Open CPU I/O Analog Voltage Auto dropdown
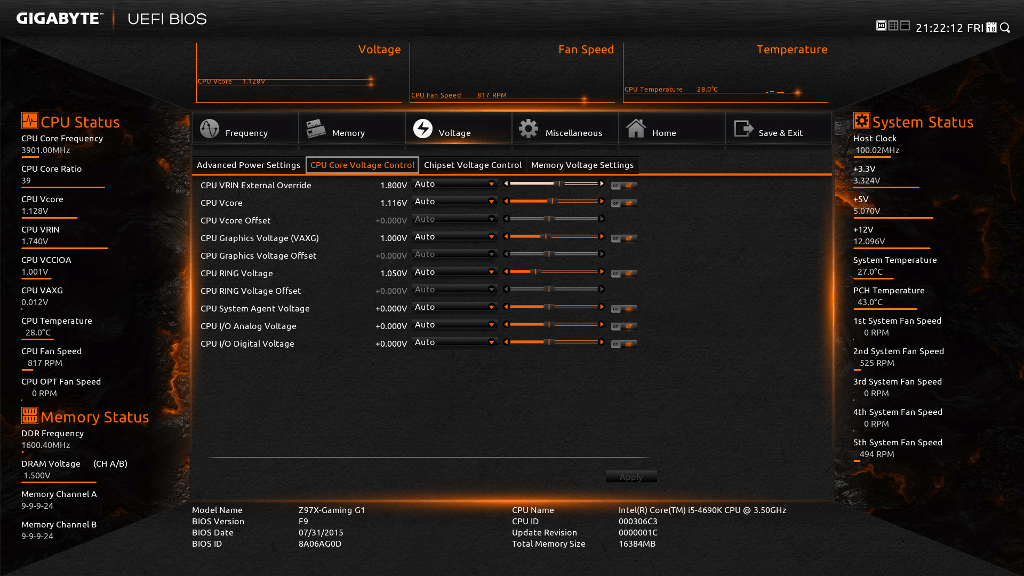 [455, 326]
